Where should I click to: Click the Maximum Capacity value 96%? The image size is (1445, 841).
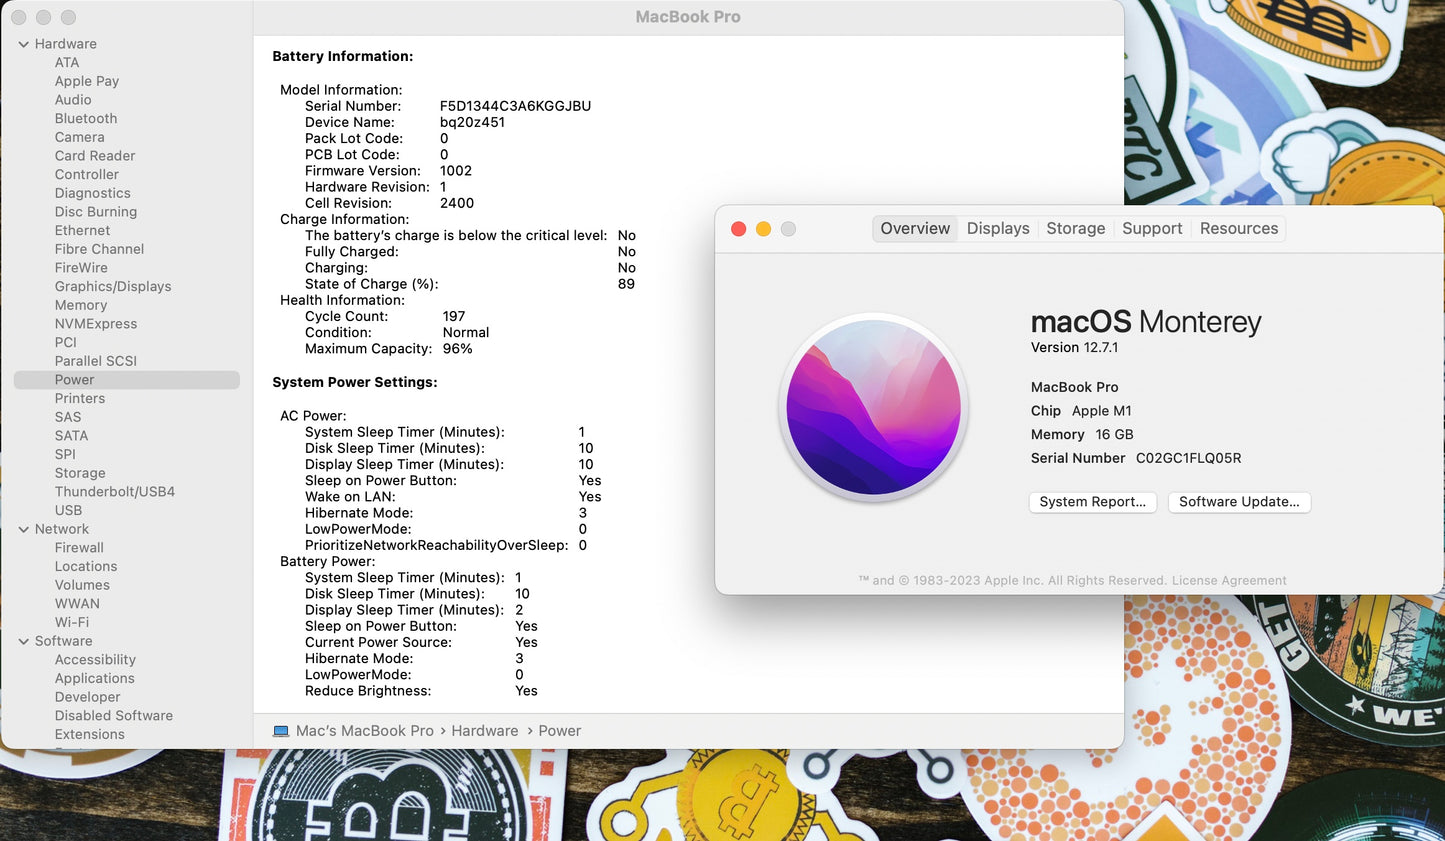pyautogui.click(x=458, y=349)
